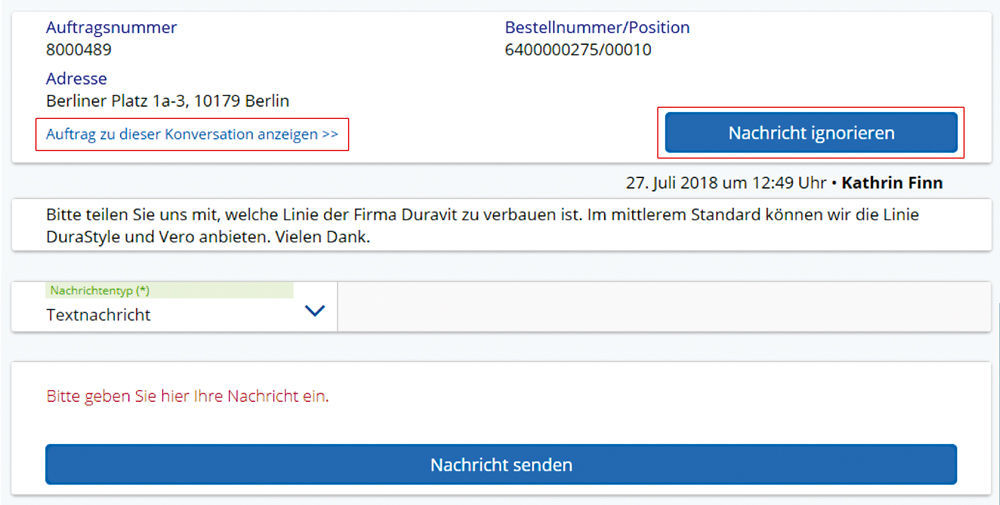Click the 'Textnachricht' selected message type
Image resolution: width=1000 pixels, height=505 pixels.
(x=98, y=314)
